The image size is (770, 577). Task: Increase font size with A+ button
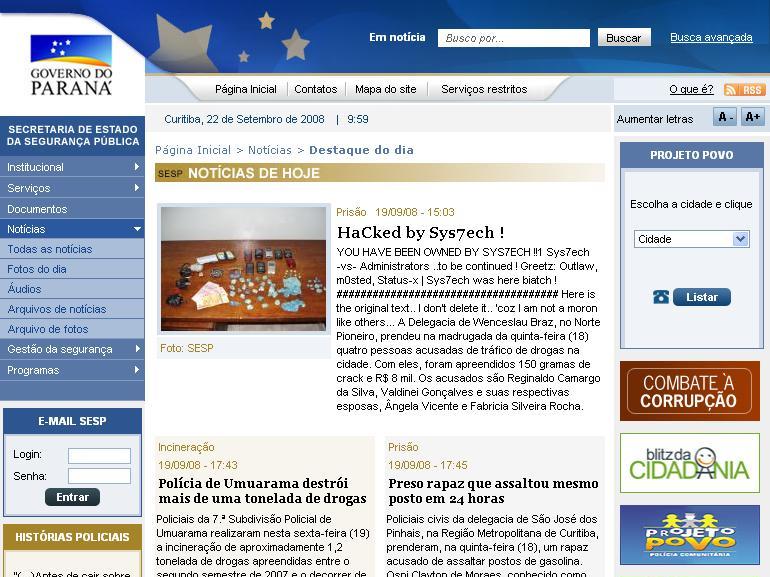[x=752, y=117]
